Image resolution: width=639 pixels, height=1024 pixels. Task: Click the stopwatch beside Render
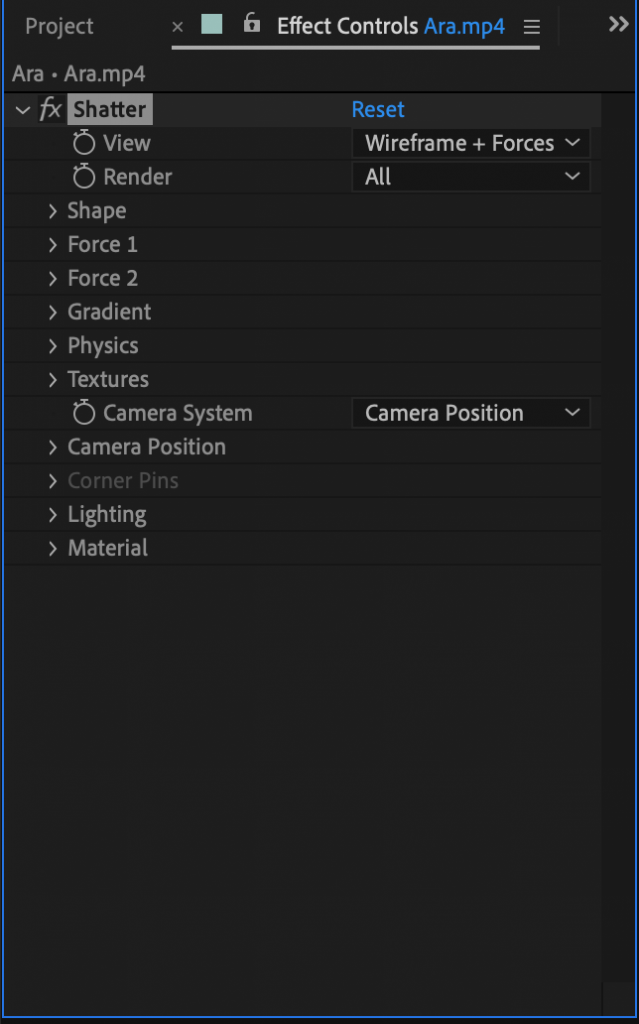point(85,177)
